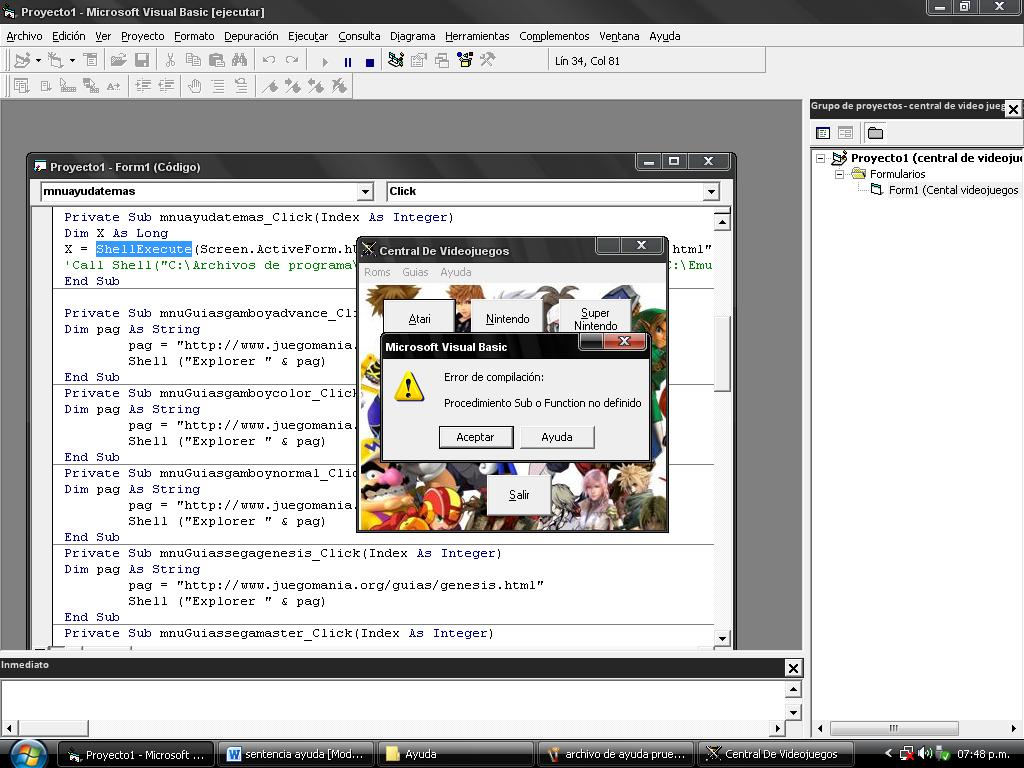Click the Super Nintendo button

coord(596,318)
